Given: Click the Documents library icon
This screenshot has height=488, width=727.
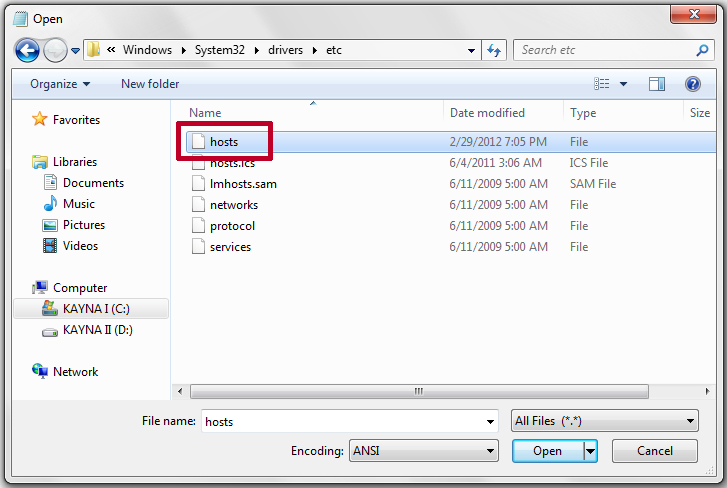Looking at the screenshot, I should 50,182.
